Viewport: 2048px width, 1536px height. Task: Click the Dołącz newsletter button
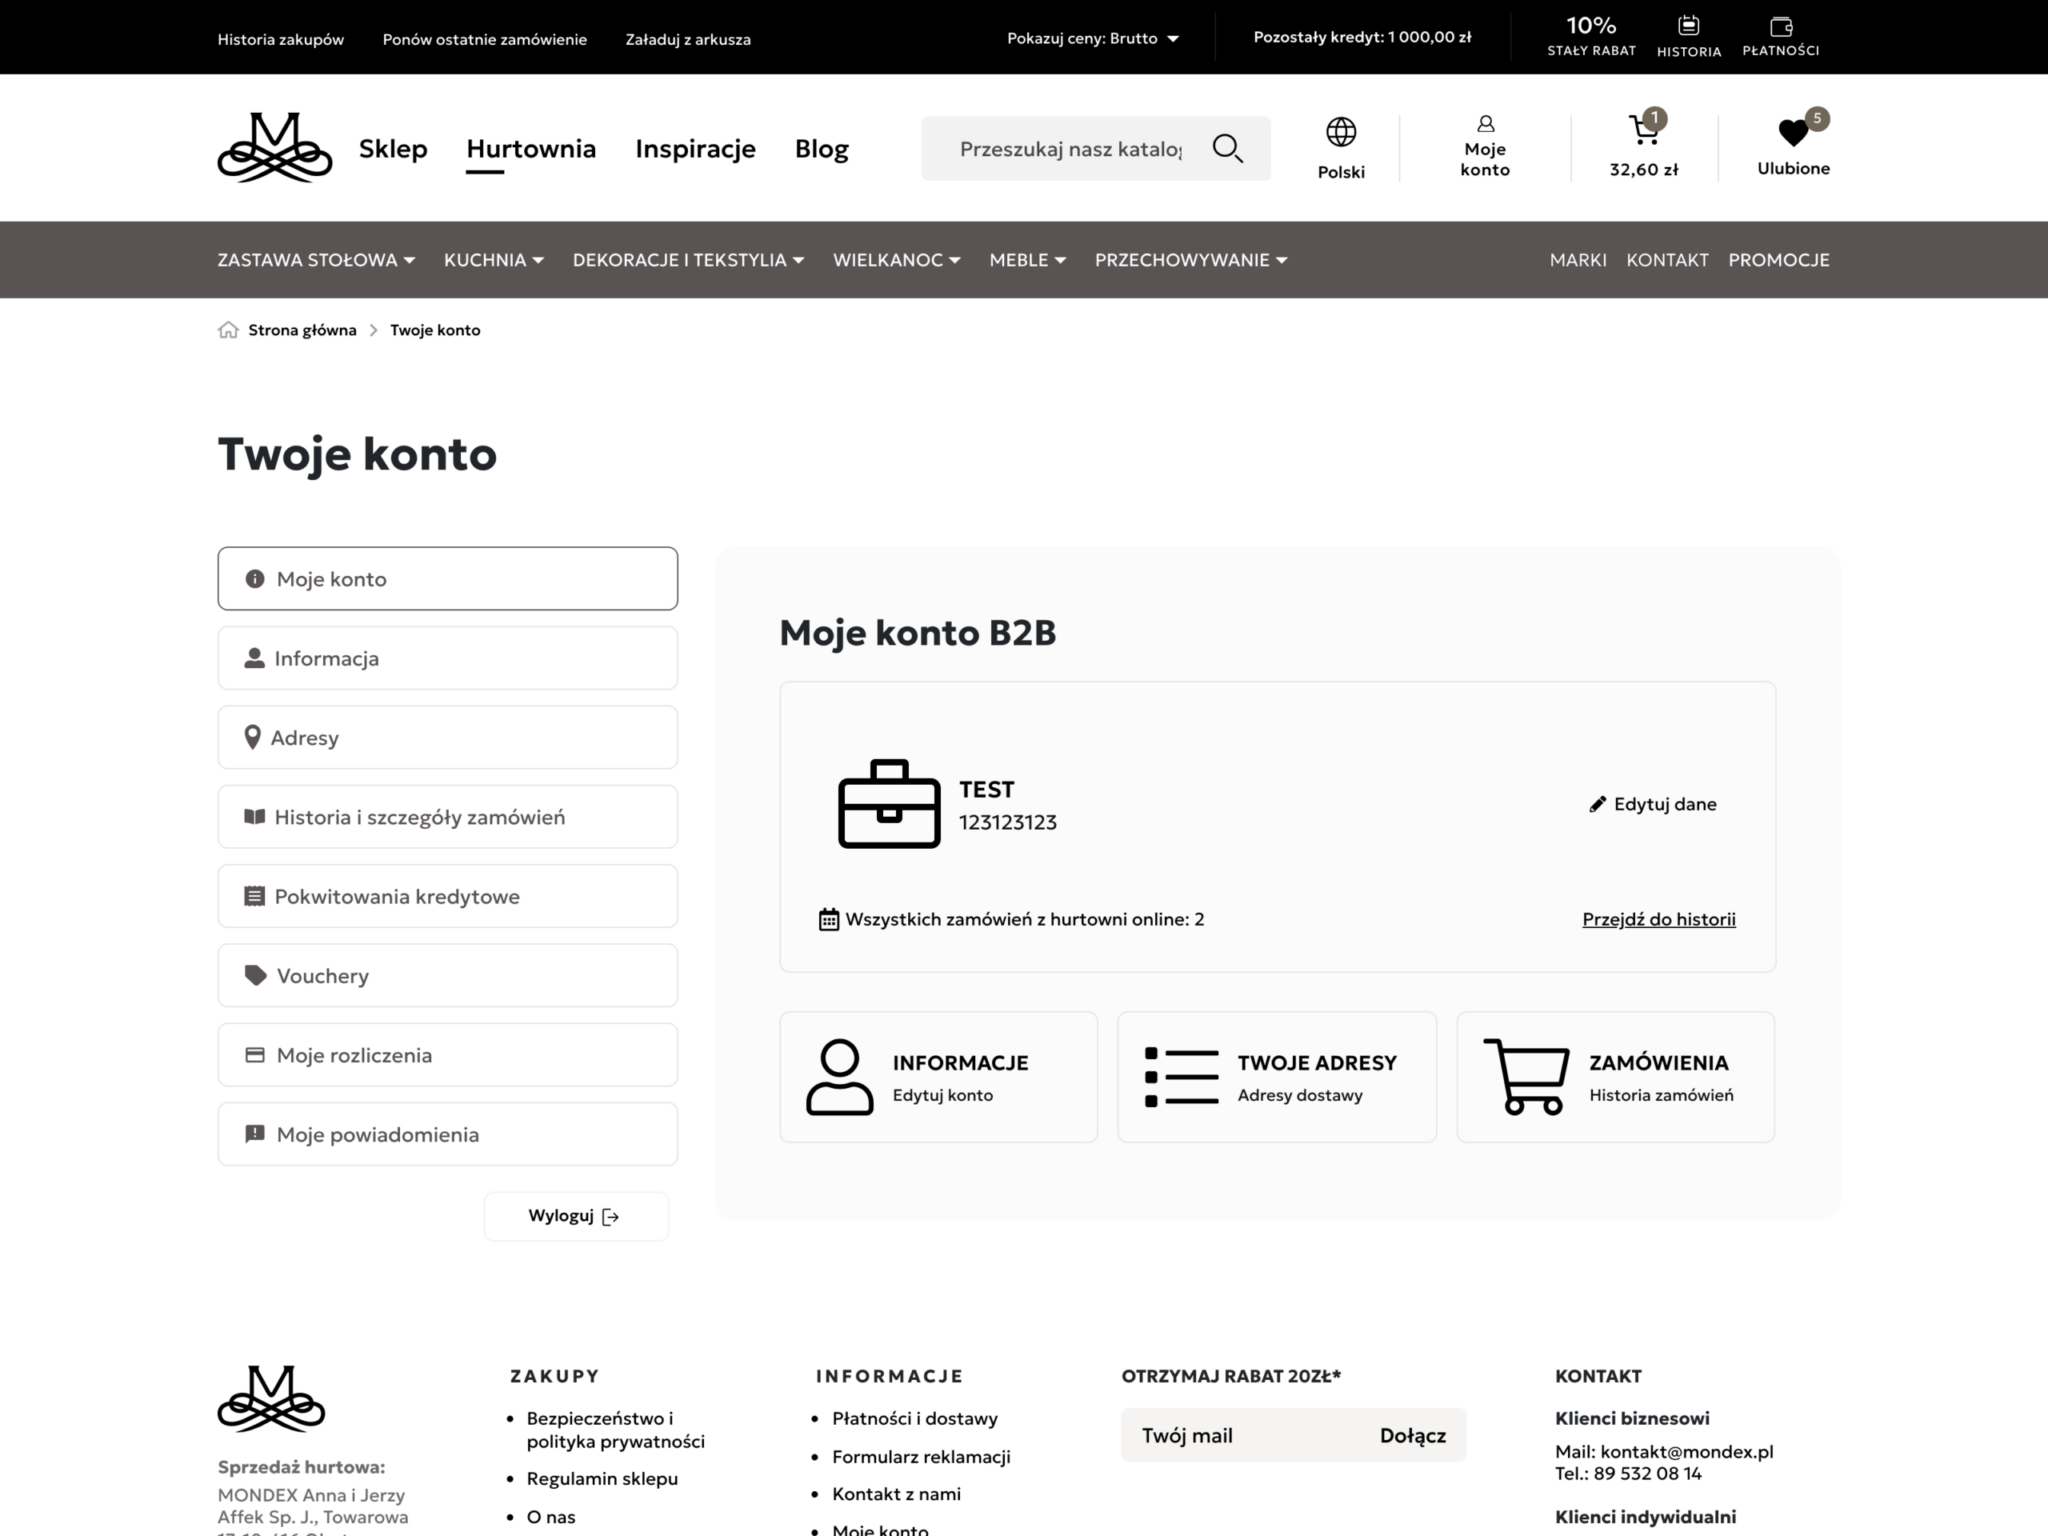(1413, 1435)
